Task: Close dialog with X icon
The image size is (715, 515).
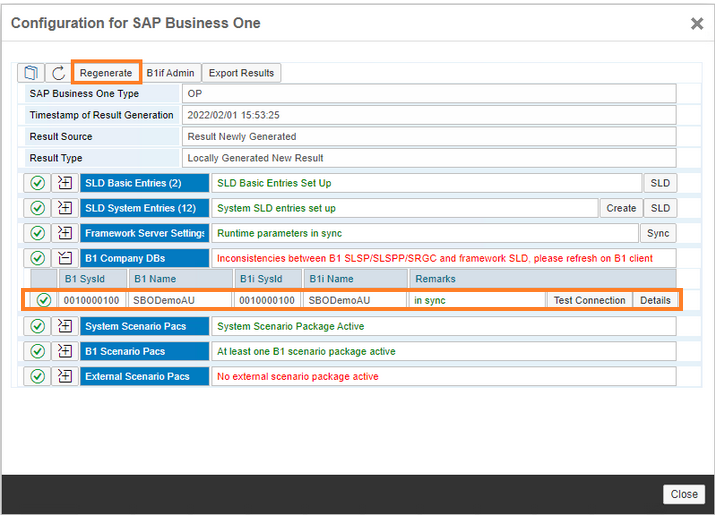Action: (697, 23)
